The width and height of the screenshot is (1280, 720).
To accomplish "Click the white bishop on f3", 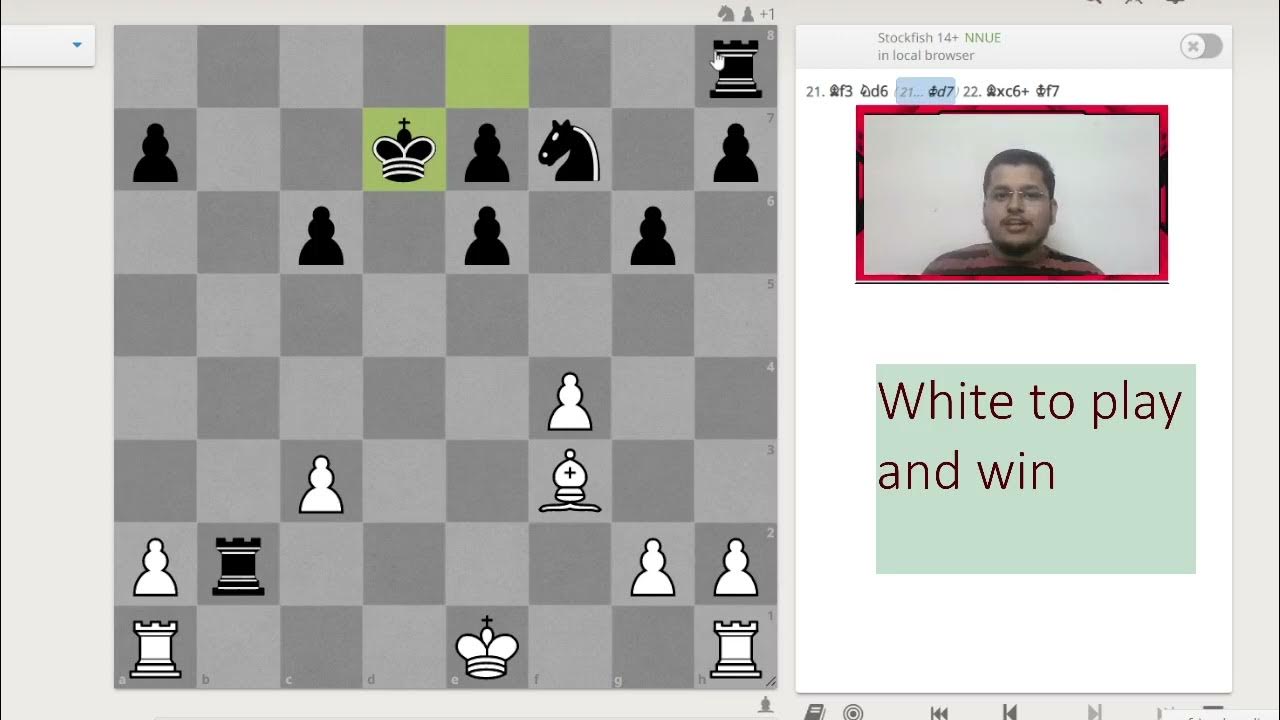I will 570,482.
